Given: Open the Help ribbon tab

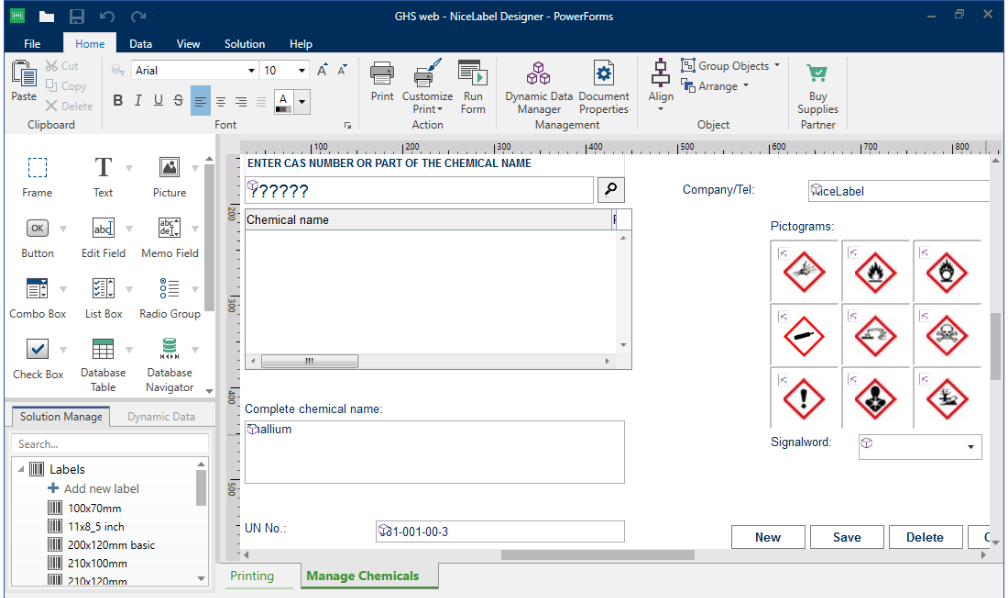Looking at the screenshot, I should point(300,44).
